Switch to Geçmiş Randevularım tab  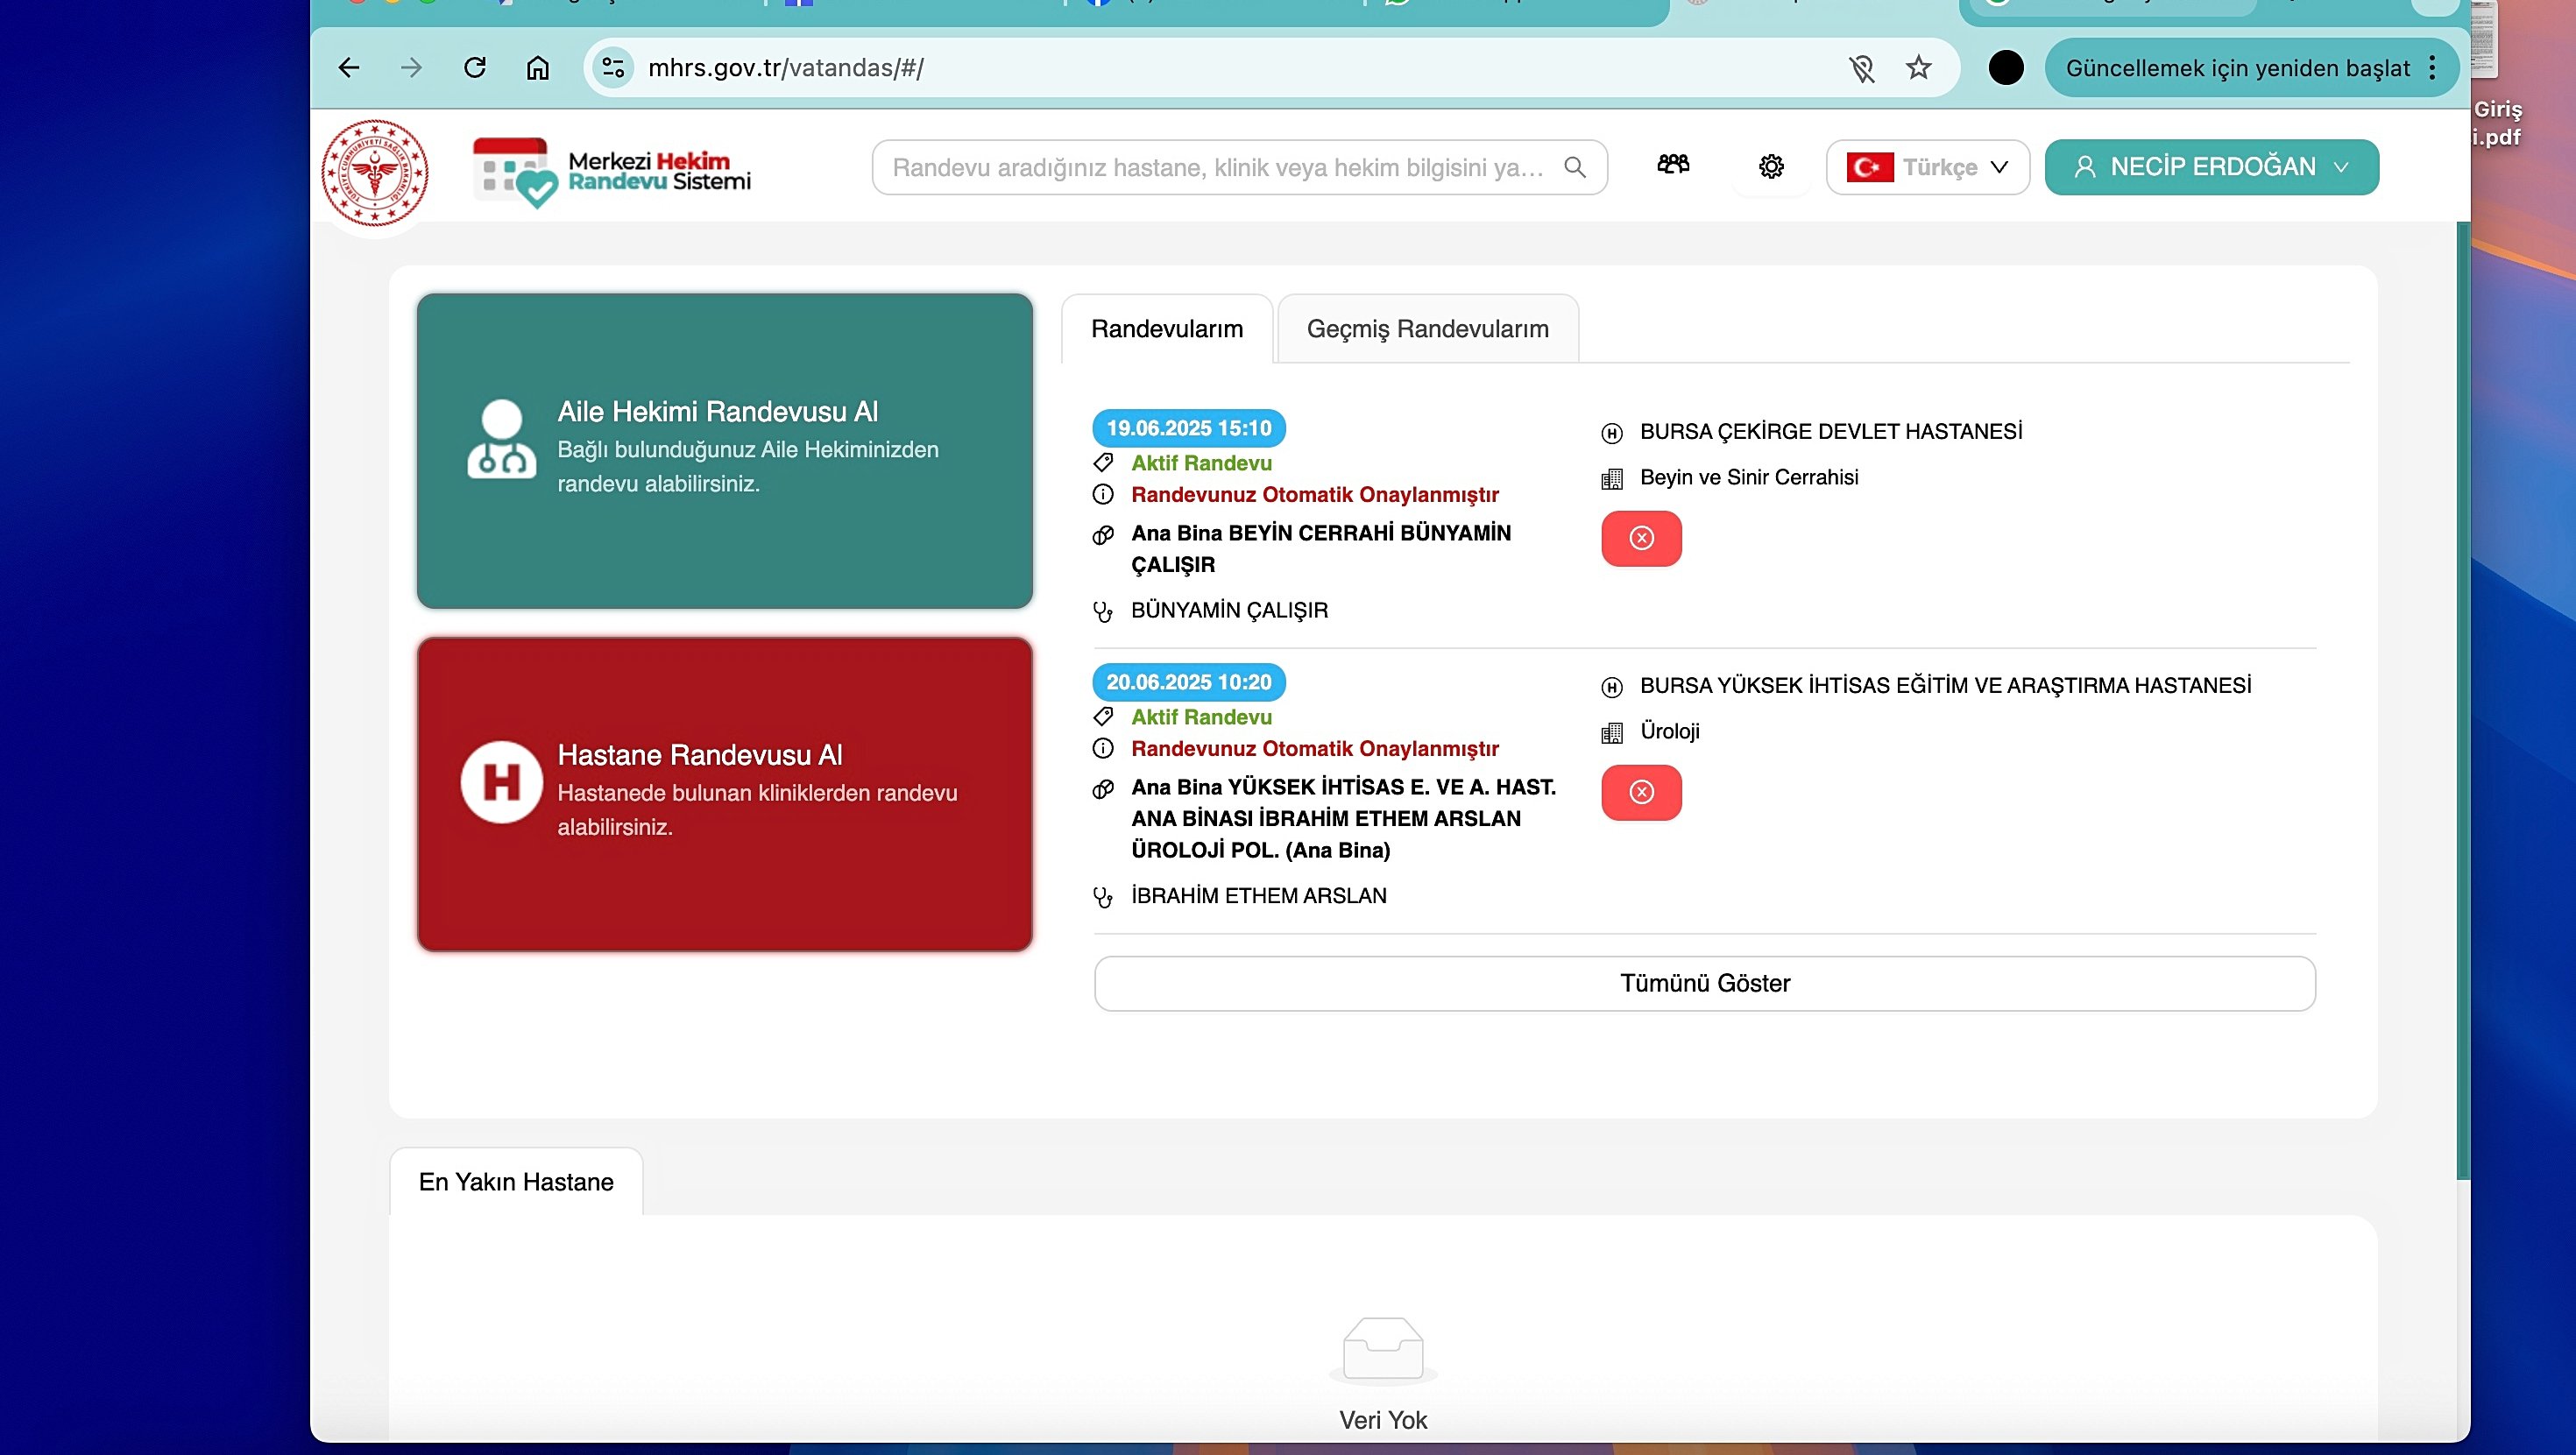click(1427, 329)
